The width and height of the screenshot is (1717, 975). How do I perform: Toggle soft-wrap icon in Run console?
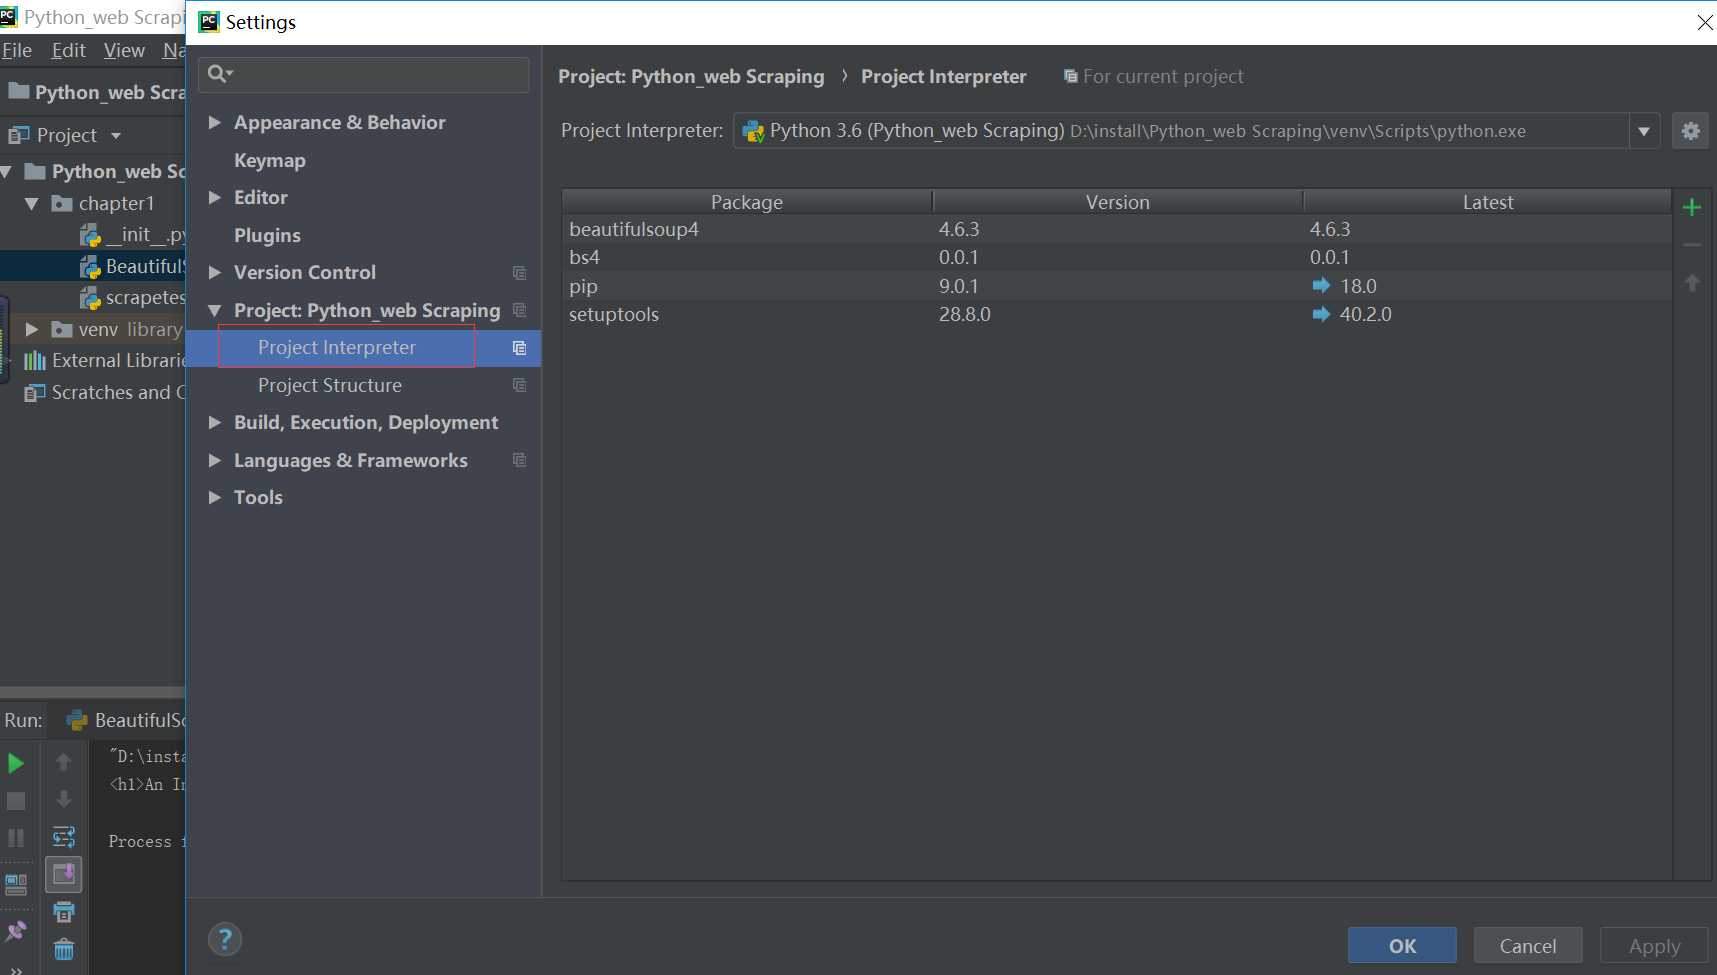click(63, 837)
